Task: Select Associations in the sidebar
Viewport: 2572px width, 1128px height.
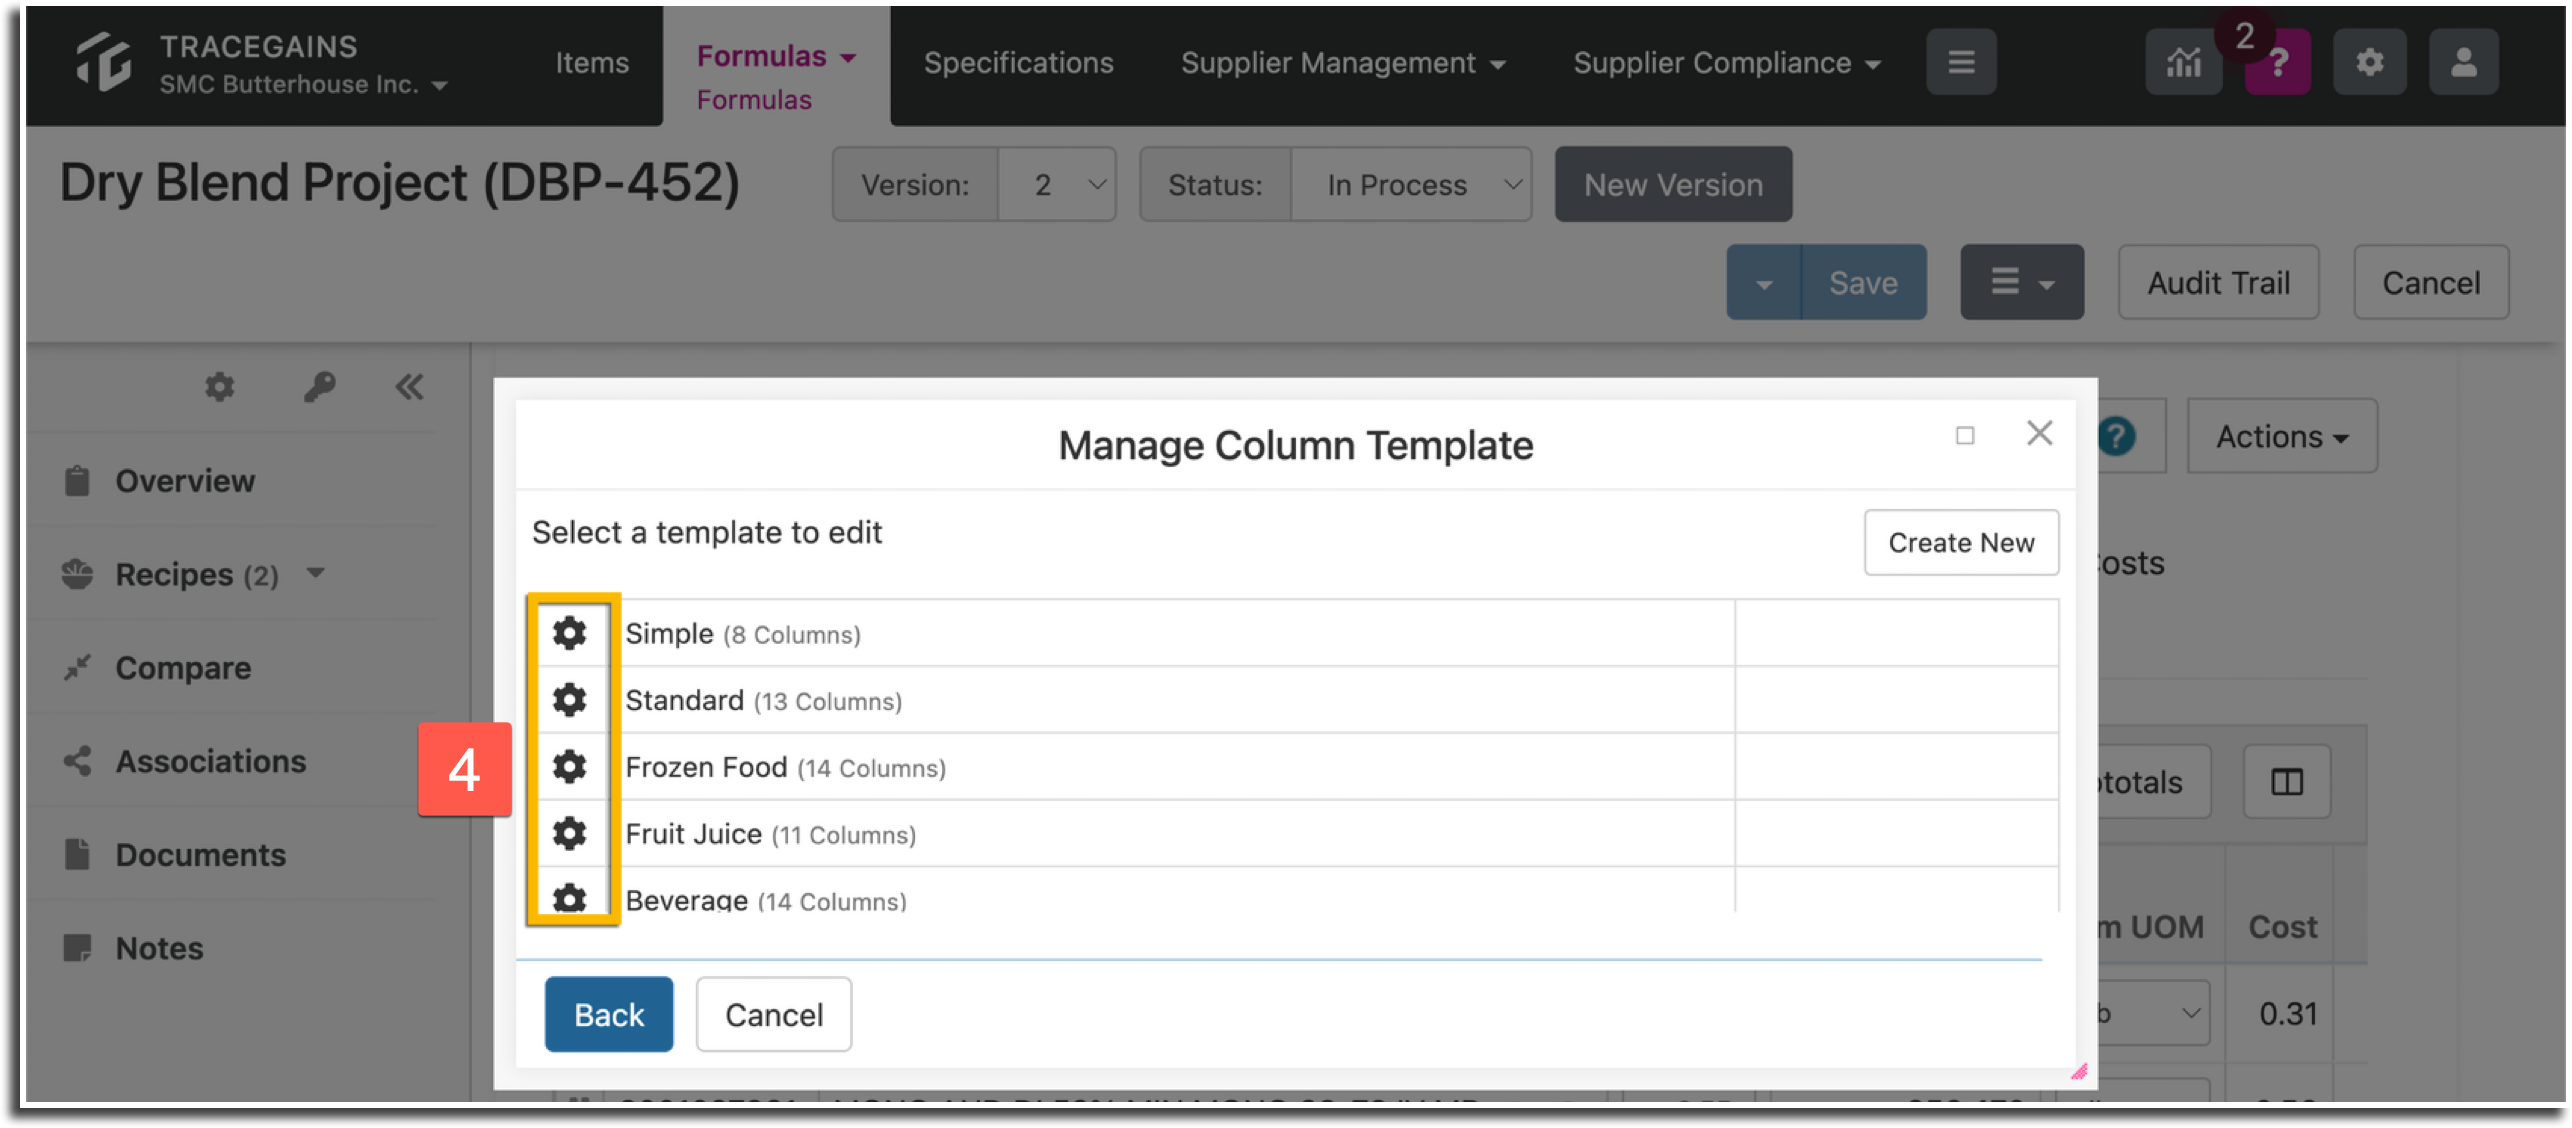Action: (211, 762)
